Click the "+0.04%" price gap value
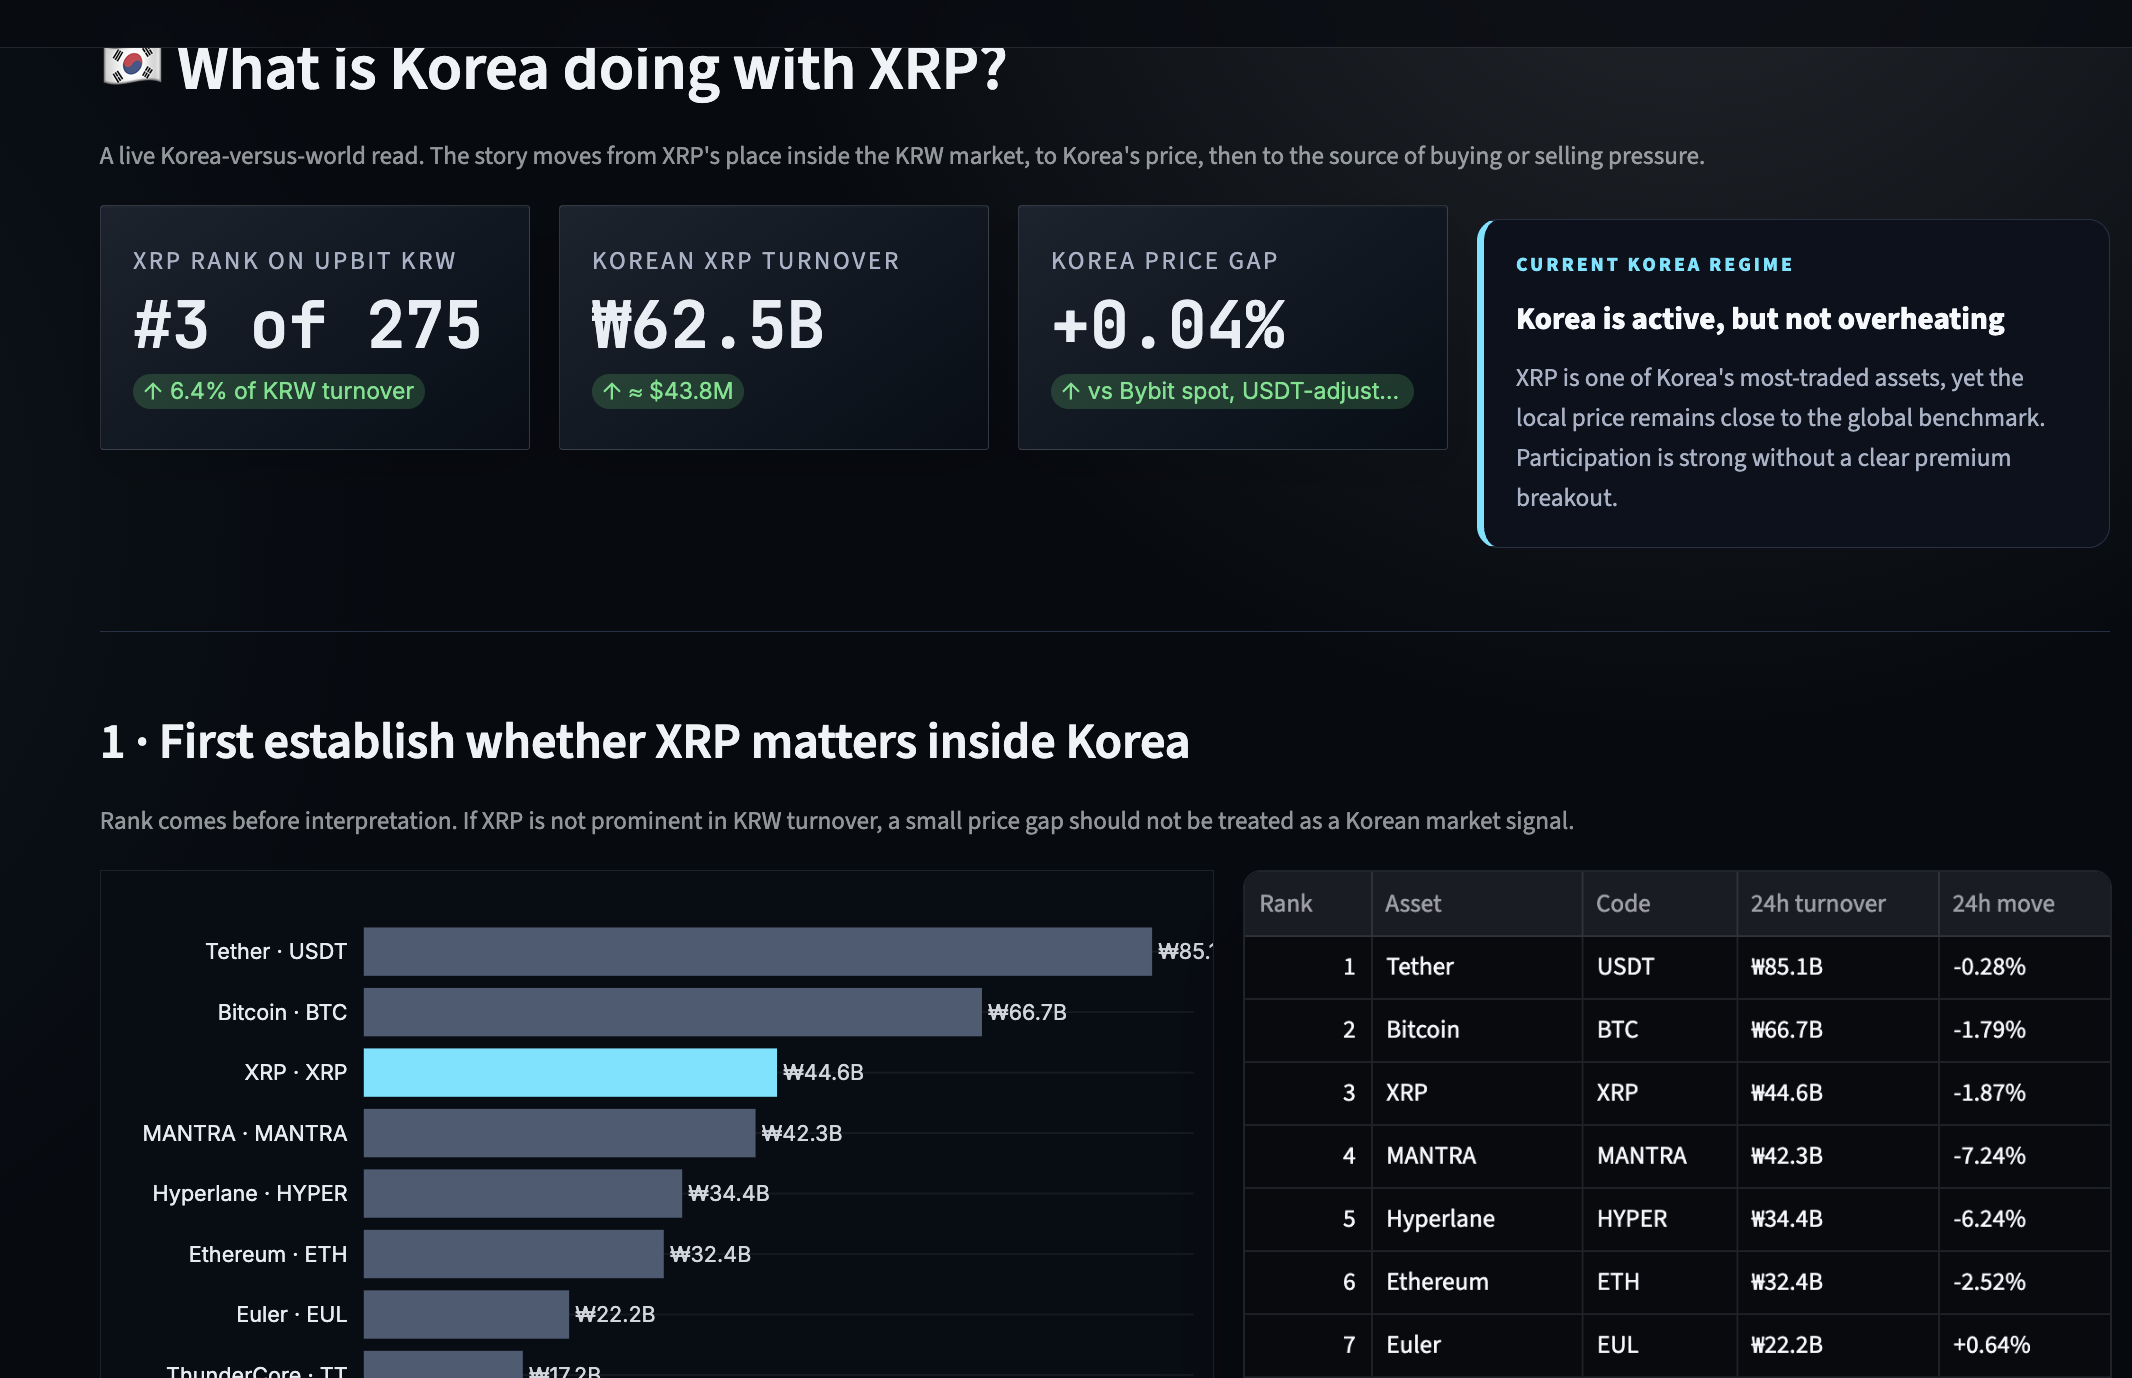 point(1168,326)
